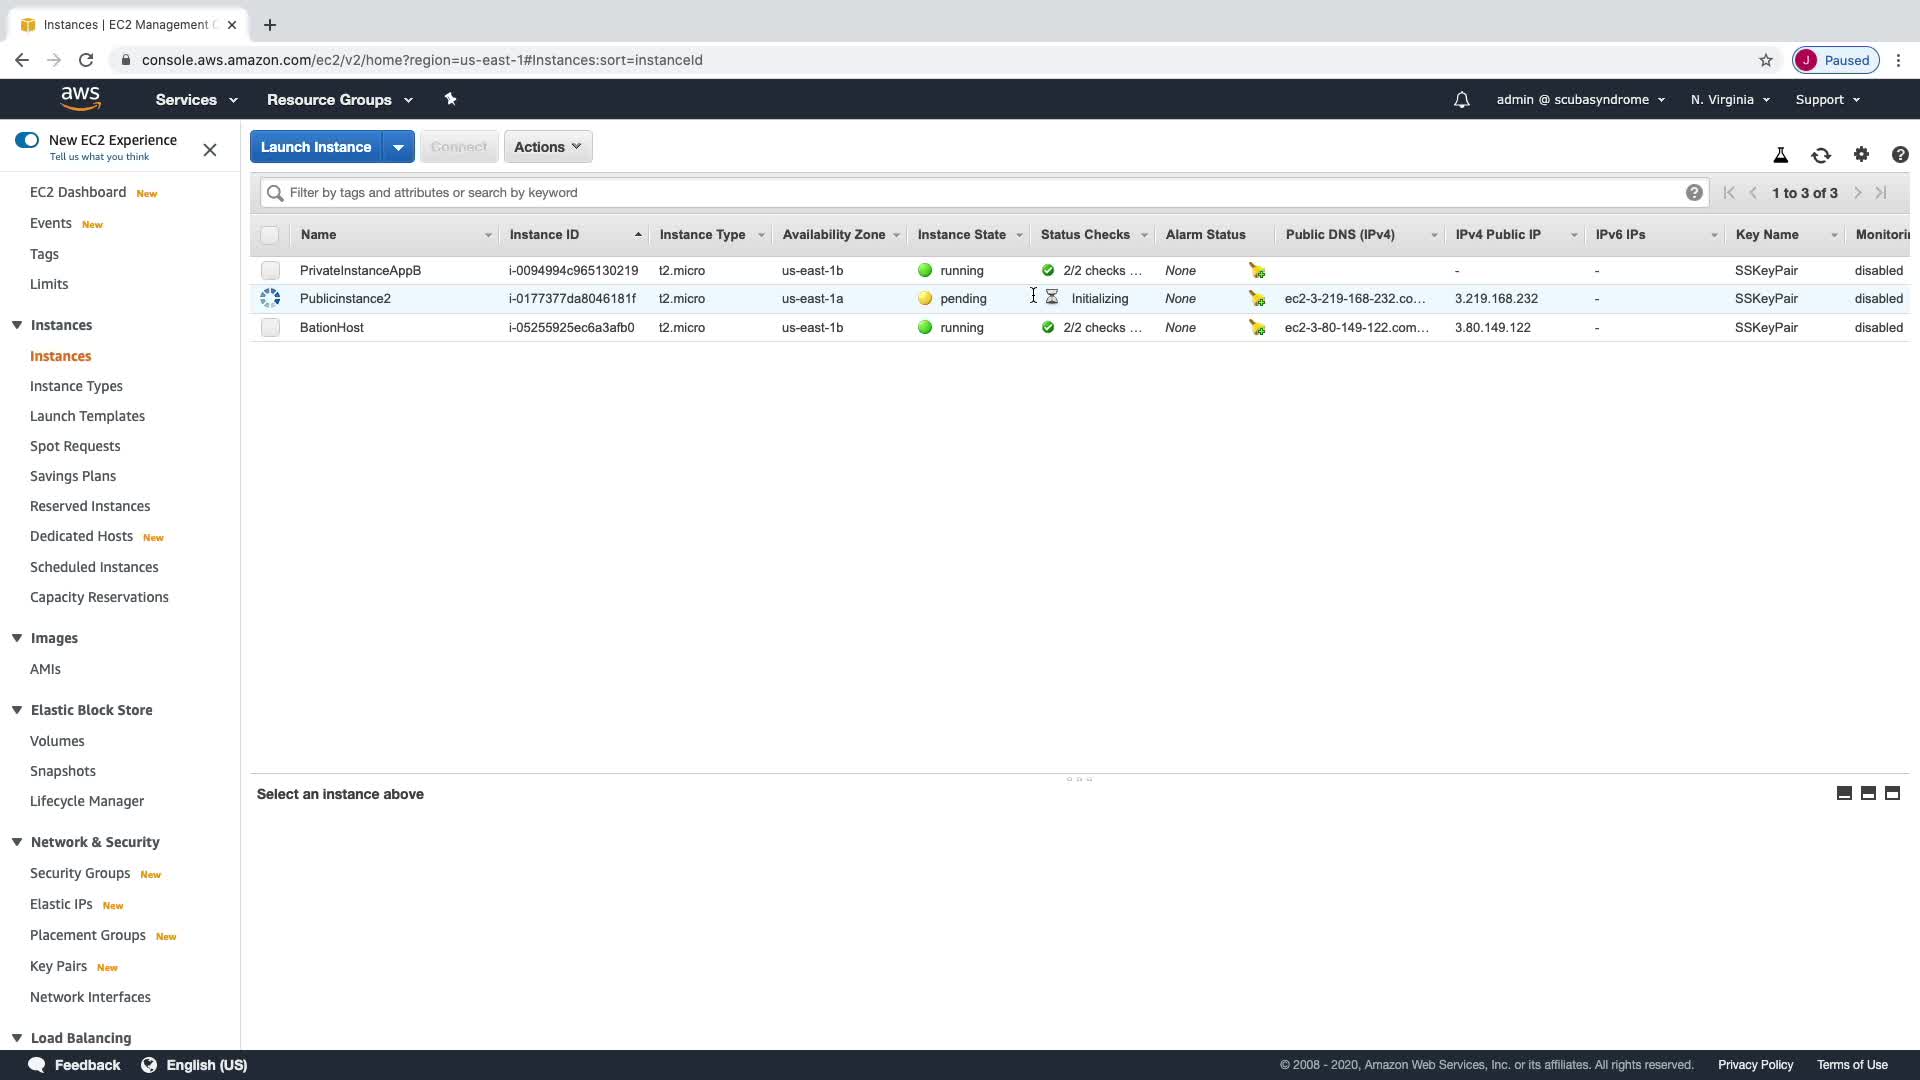The height and width of the screenshot is (1080, 1920).
Task: Click the help question mark icon in the toolbar
Action: click(1899, 155)
